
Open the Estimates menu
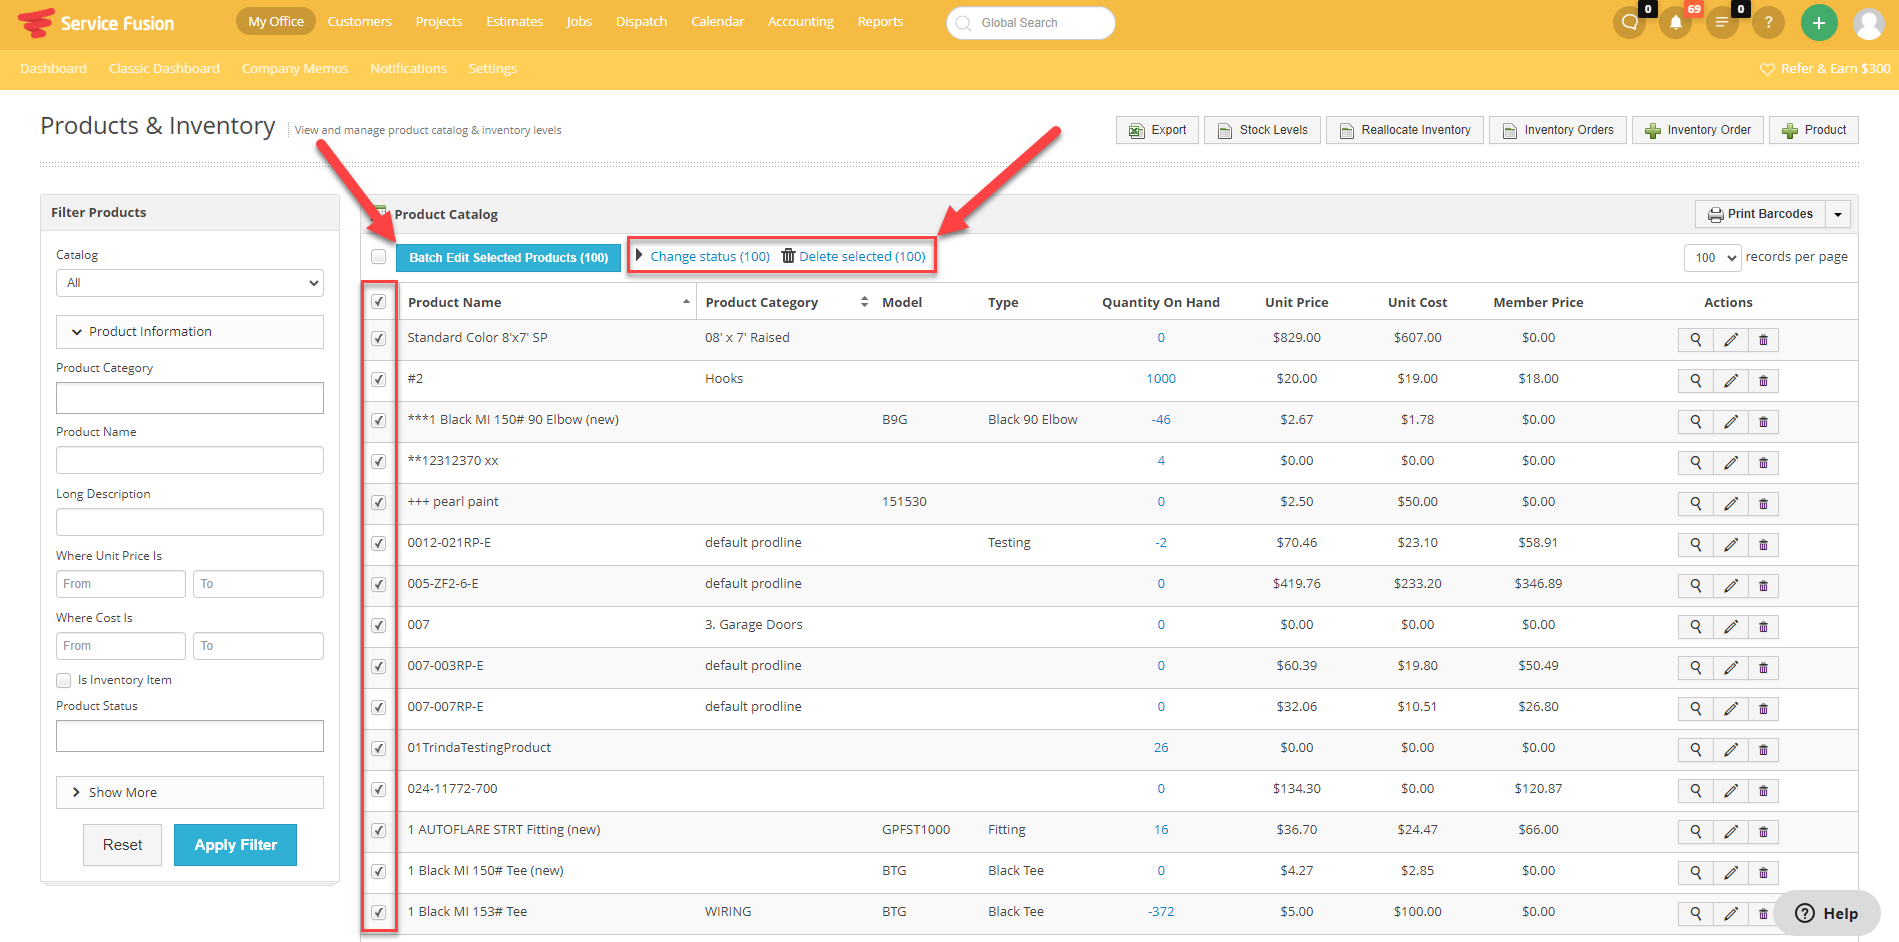(x=514, y=21)
